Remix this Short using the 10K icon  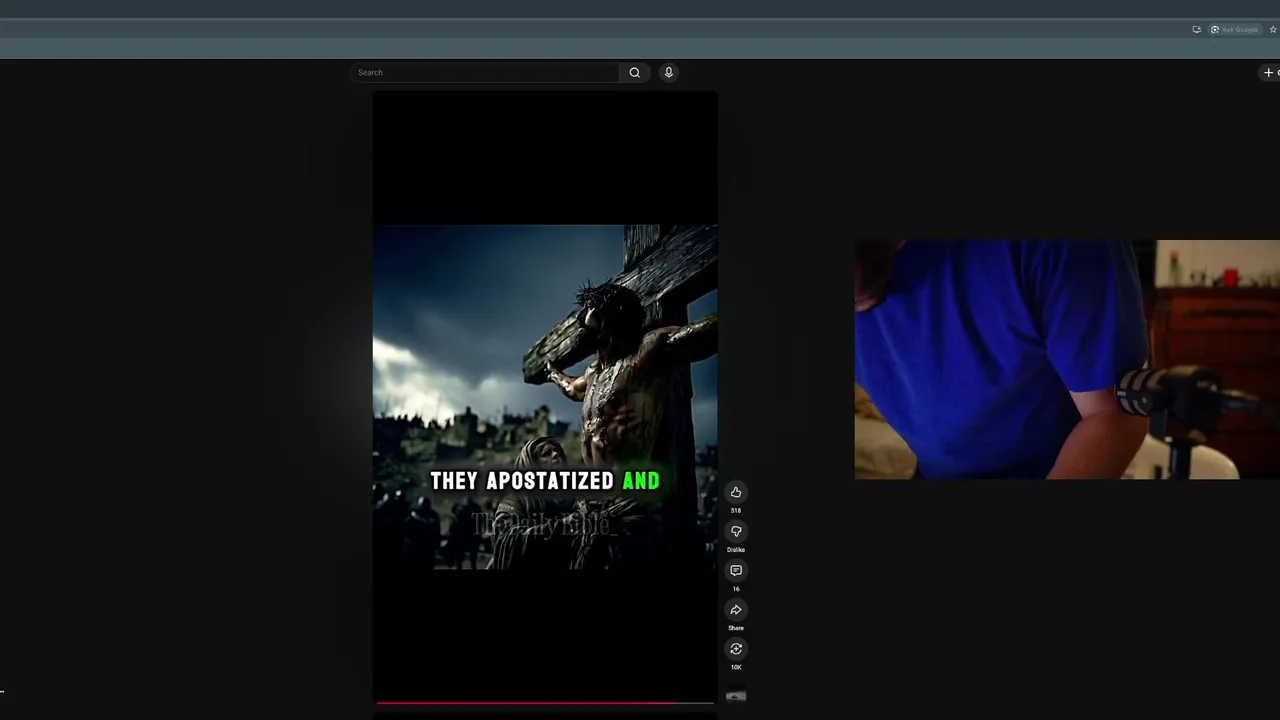pyautogui.click(x=736, y=649)
